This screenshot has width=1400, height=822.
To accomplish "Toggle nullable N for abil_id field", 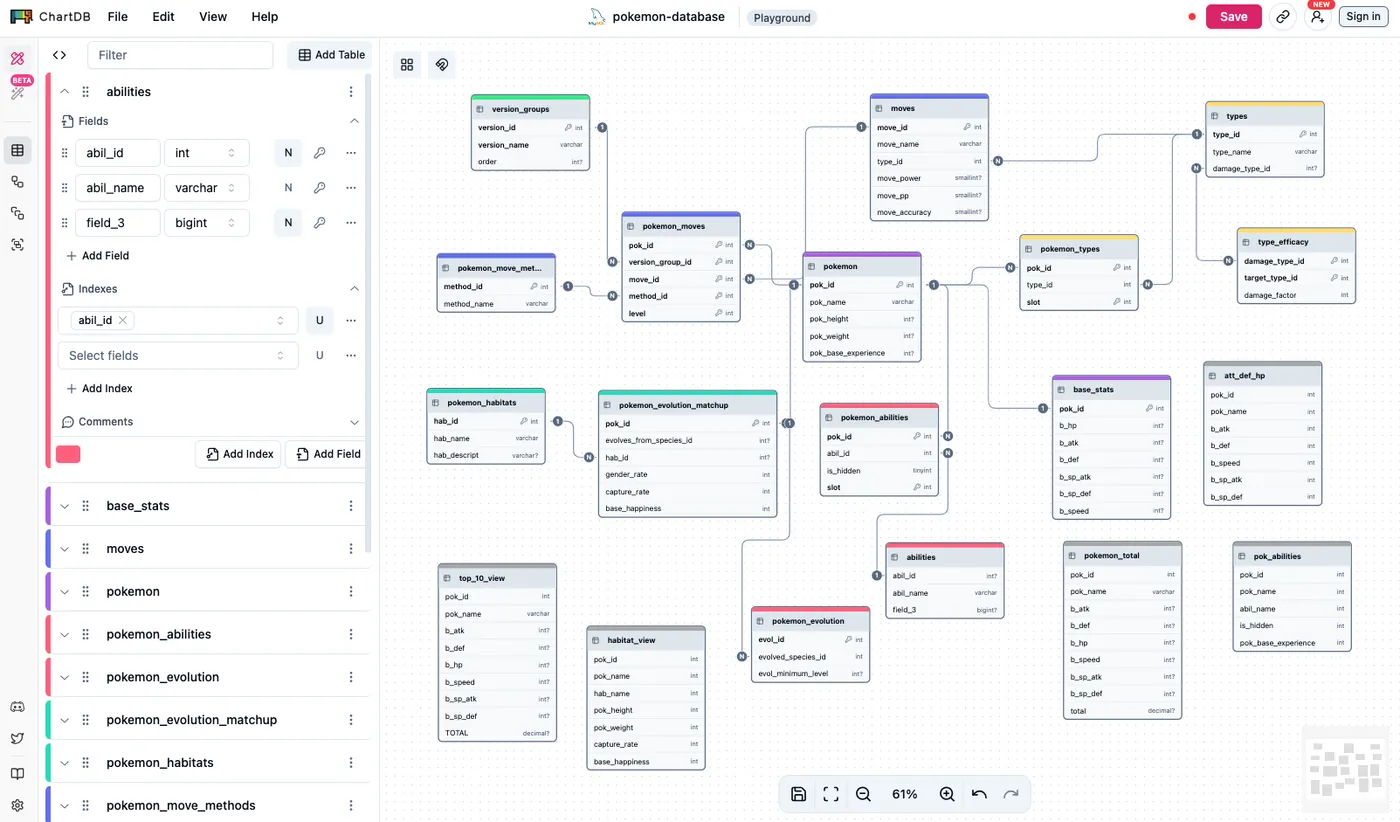I will [x=288, y=153].
